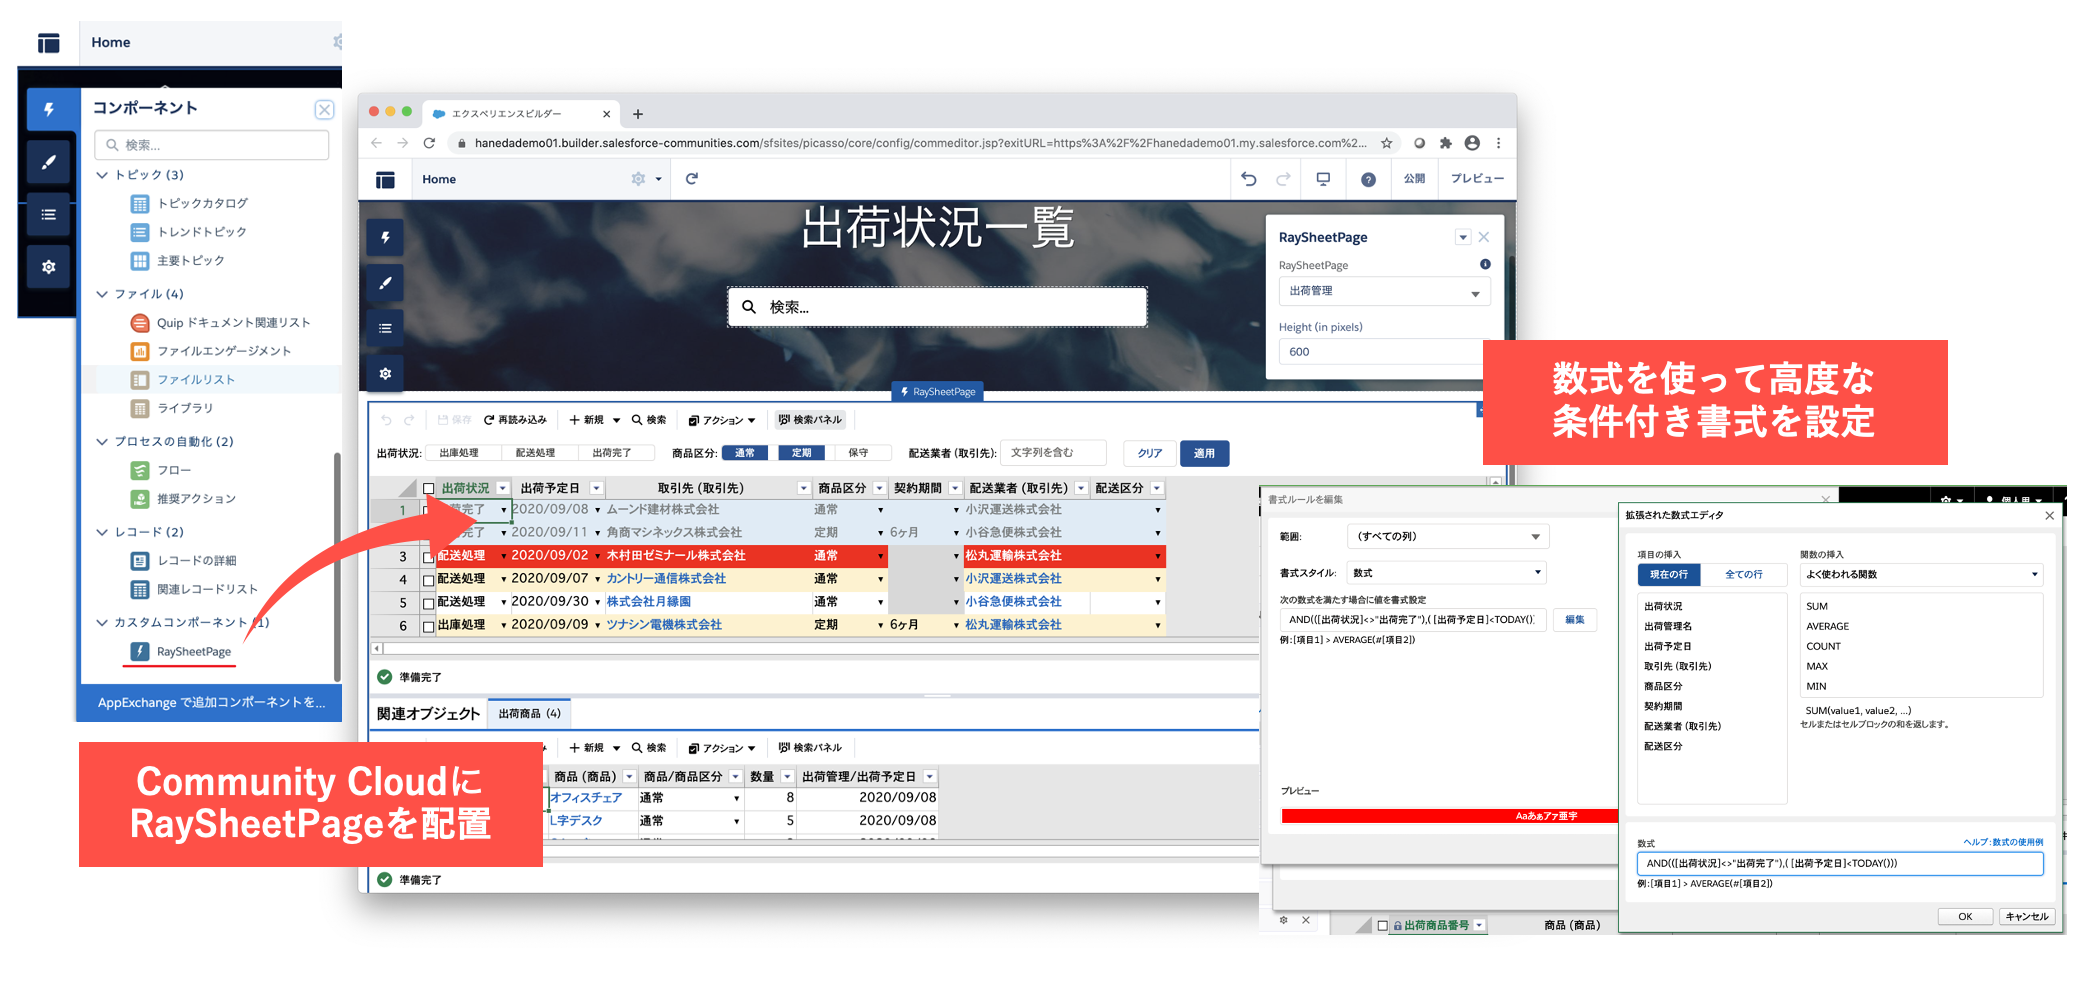The image size is (2098, 1000).
Task: Click upper 検索パネル toolbar button
Action: (810, 420)
